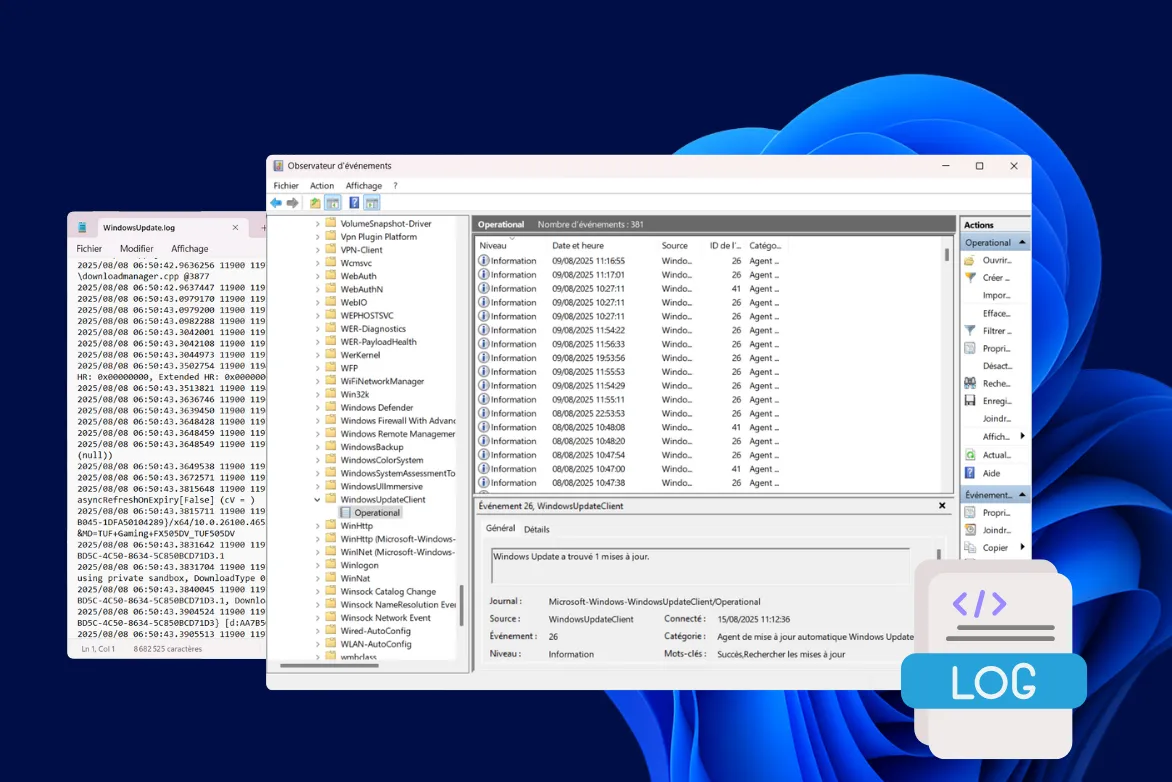The height and width of the screenshot is (782, 1172).
Task: Click the Filtrer funnel icon in Actions
Action: click(x=970, y=331)
